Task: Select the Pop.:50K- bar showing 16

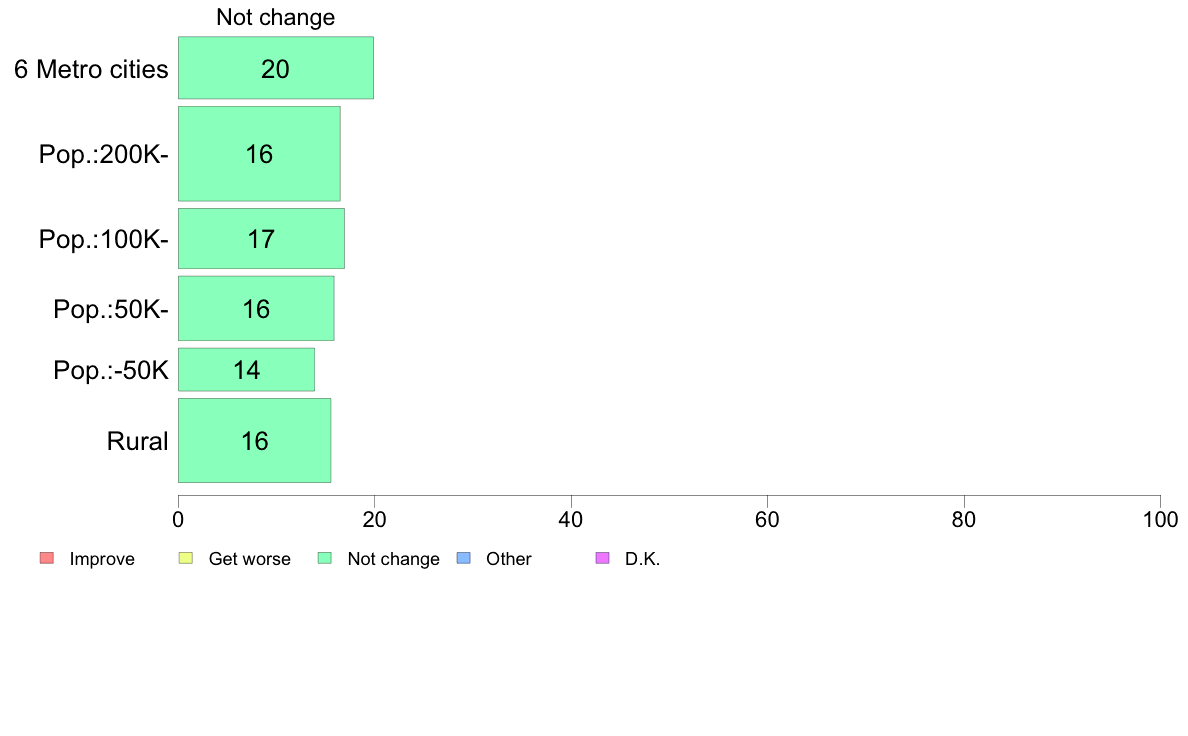Action: pyautogui.click(x=256, y=308)
